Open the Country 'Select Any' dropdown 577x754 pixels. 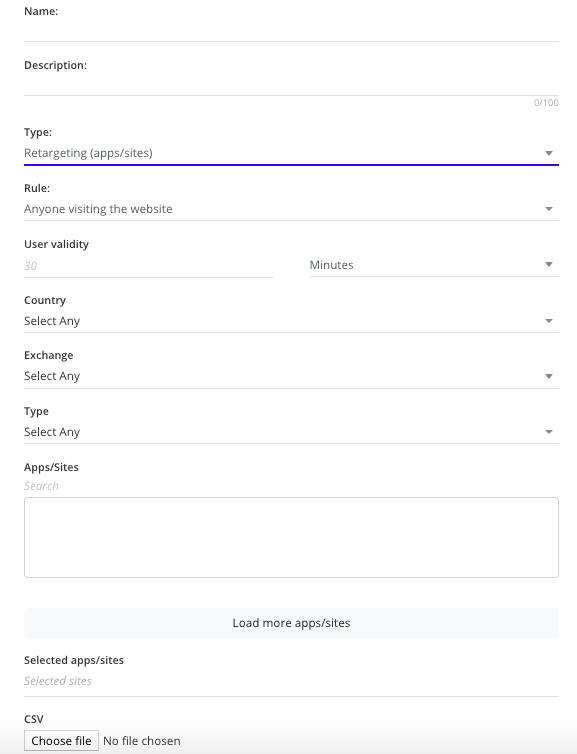pyautogui.click(x=291, y=321)
